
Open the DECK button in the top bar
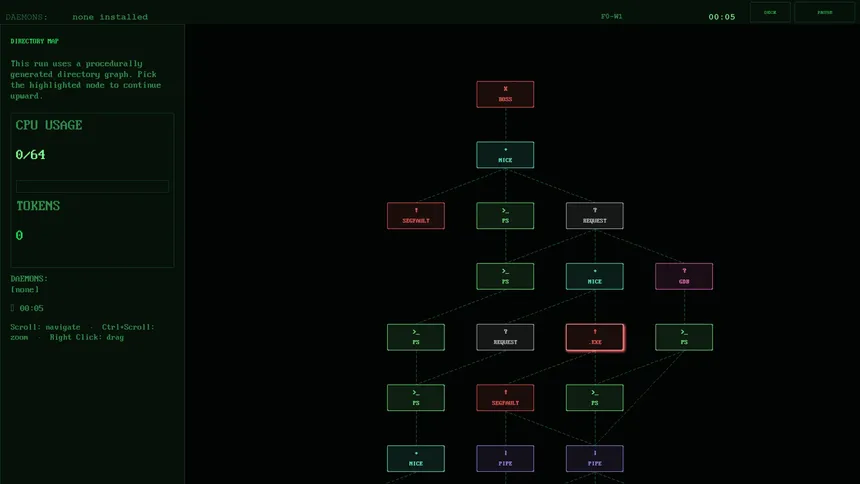[770, 12]
